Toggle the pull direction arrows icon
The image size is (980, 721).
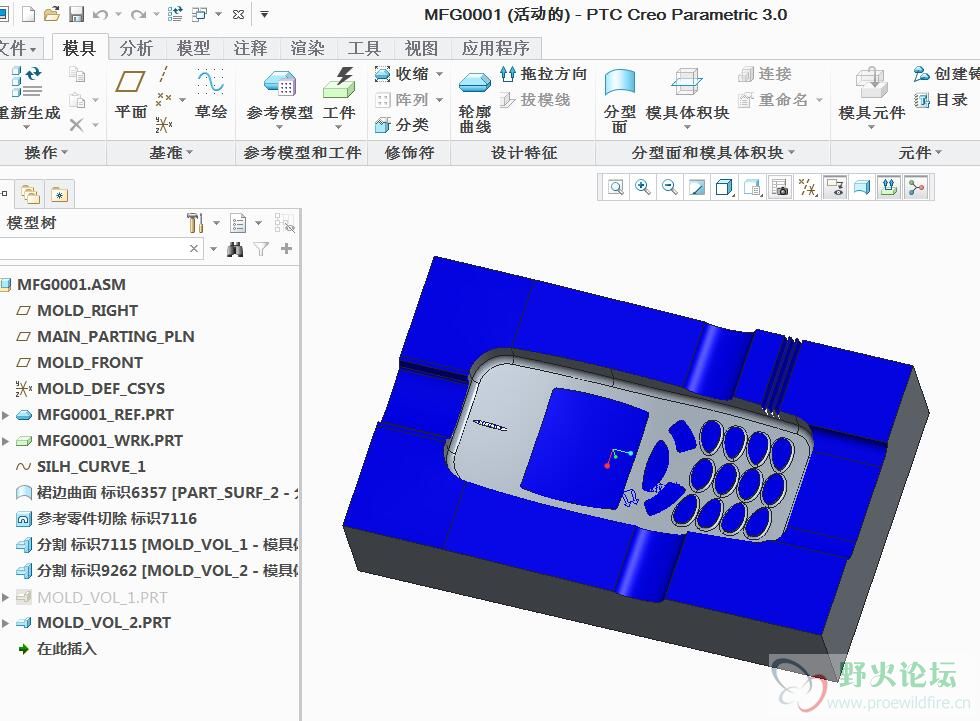(889, 187)
